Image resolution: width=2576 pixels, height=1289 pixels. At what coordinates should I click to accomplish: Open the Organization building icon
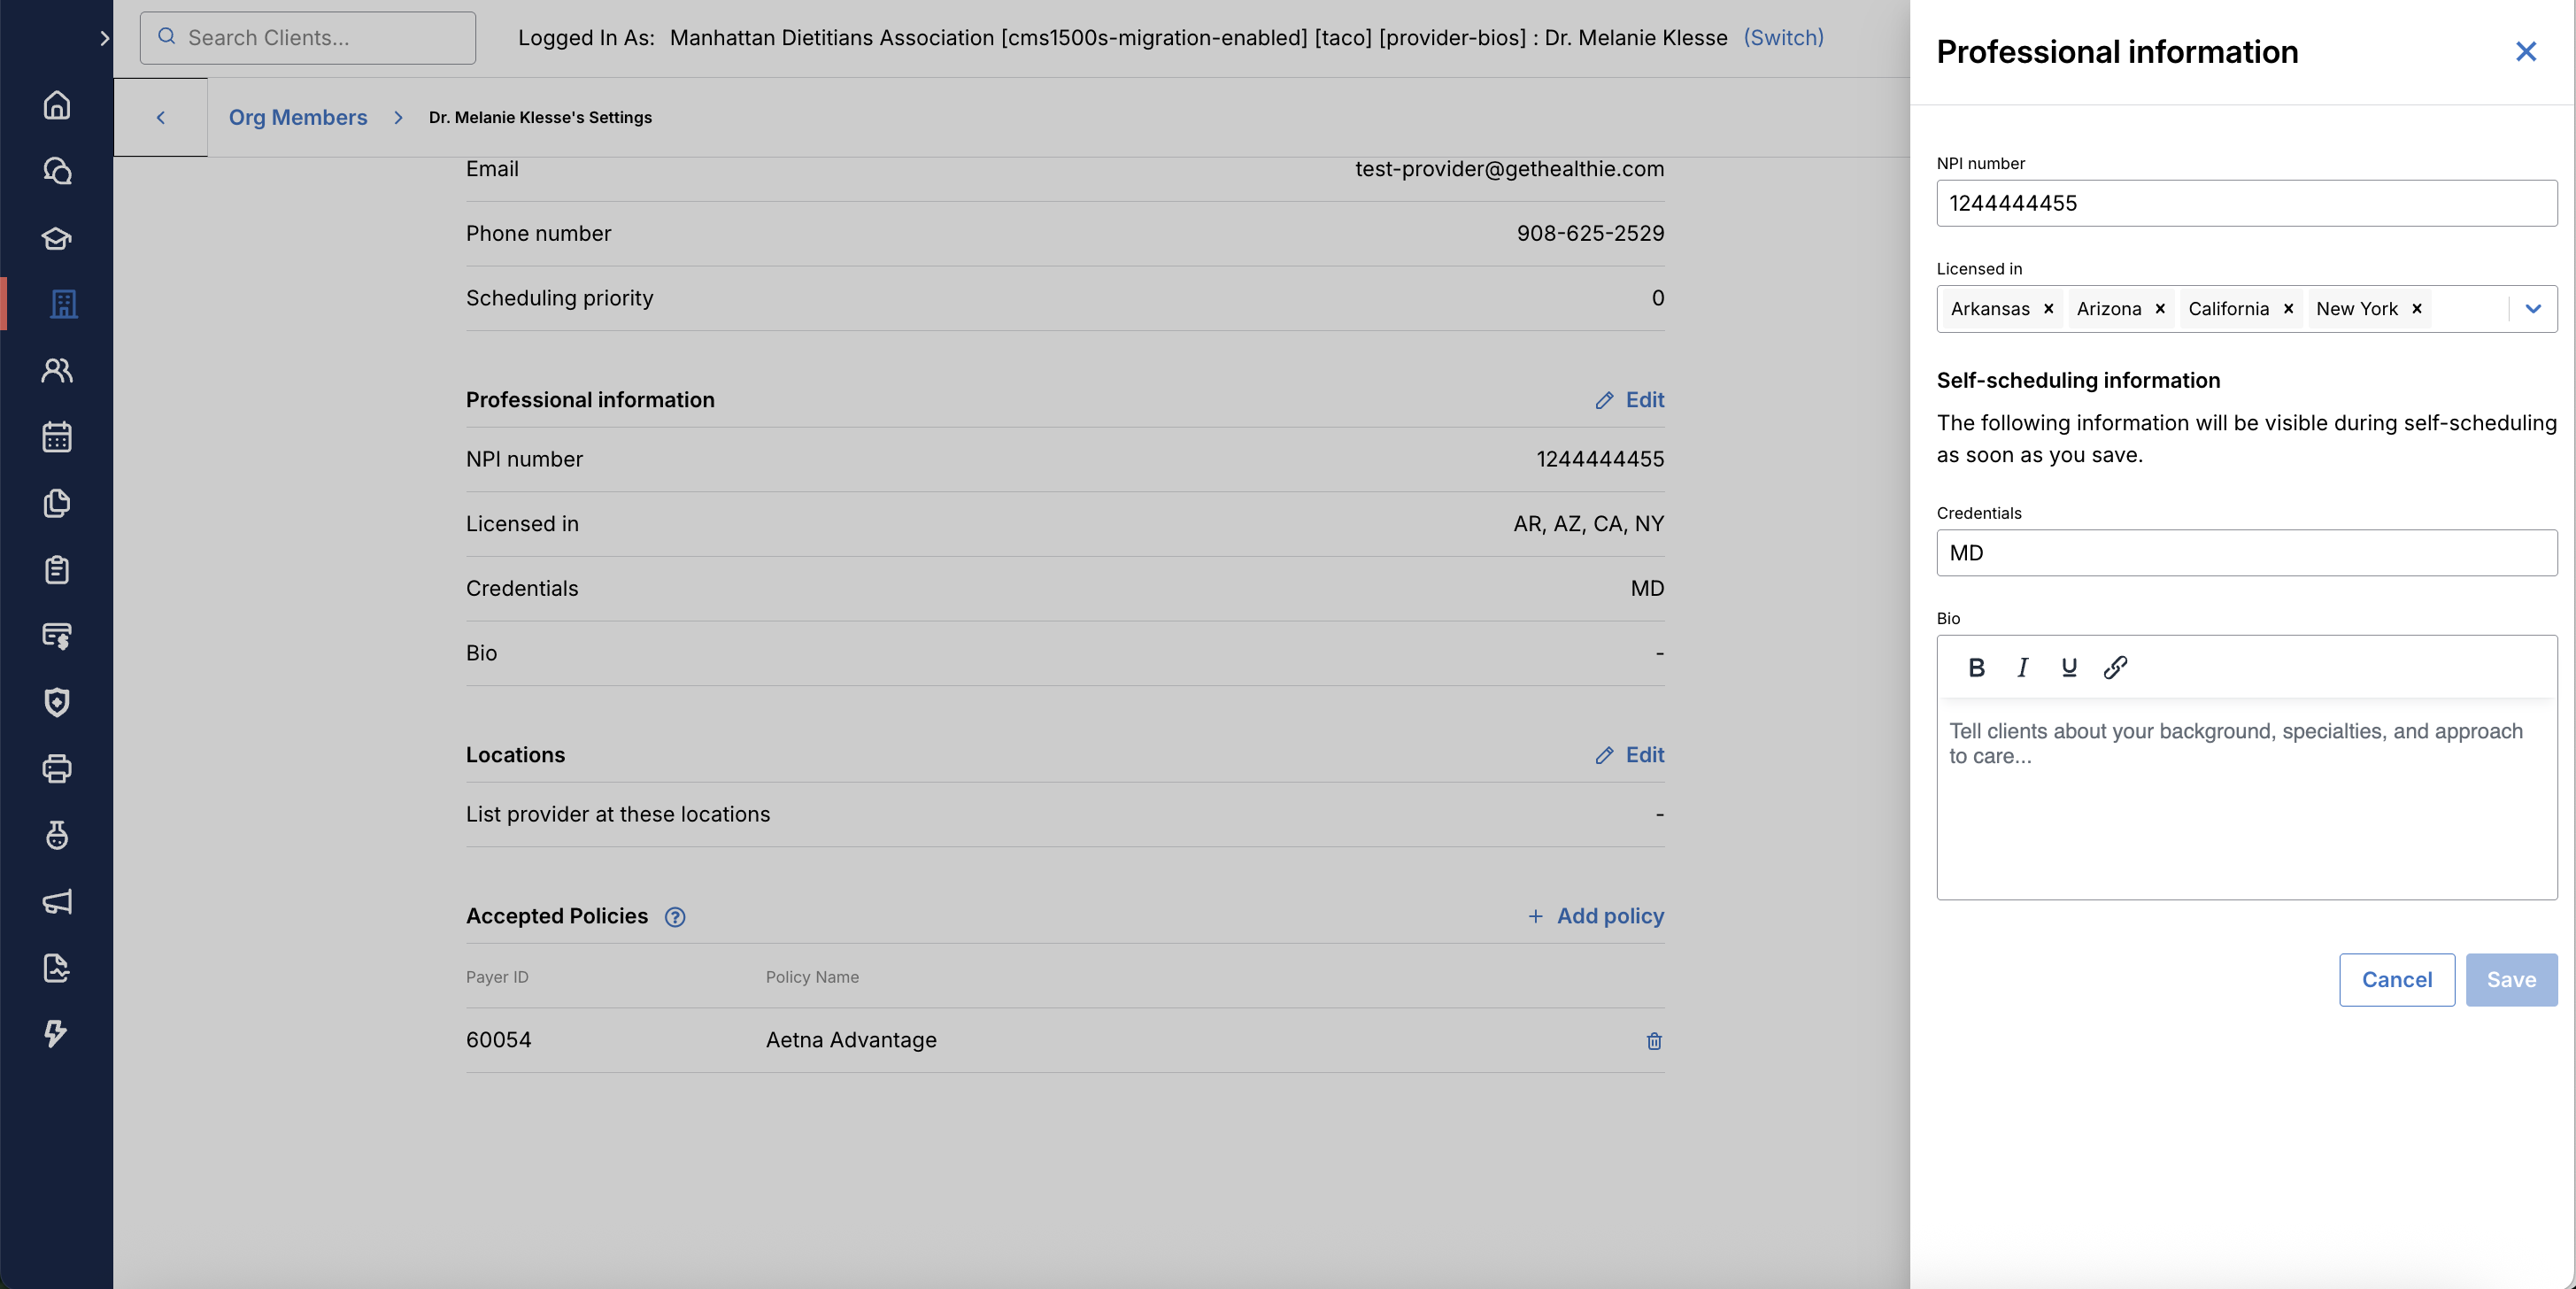pyautogui.click(x=63, y=304)
